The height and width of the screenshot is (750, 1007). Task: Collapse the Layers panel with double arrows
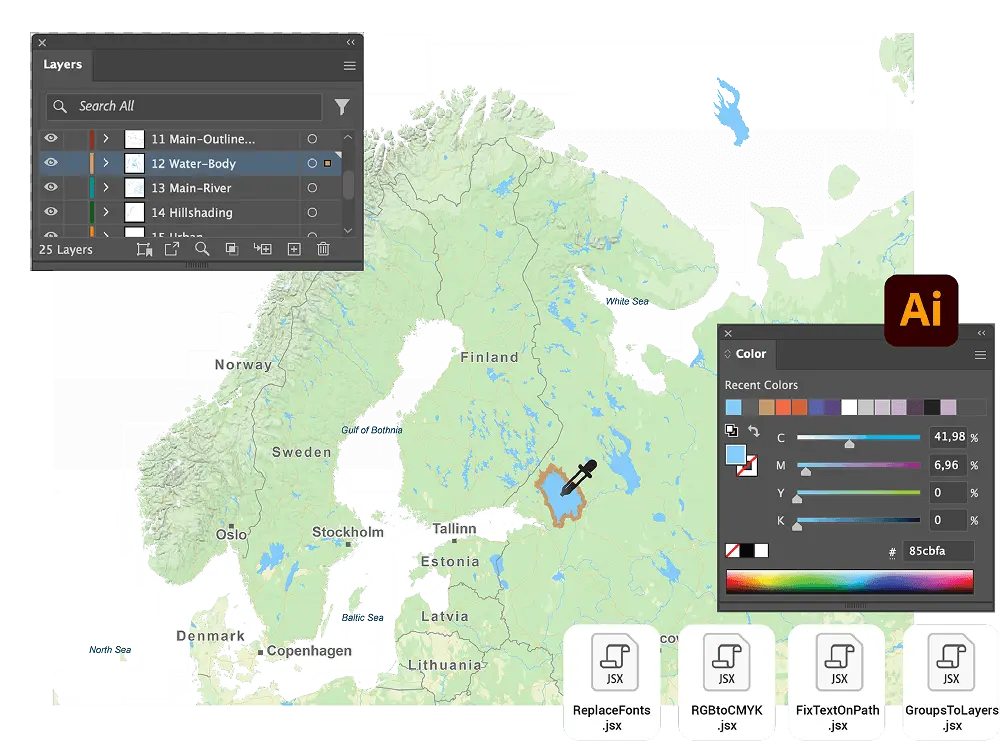(351, 42)
